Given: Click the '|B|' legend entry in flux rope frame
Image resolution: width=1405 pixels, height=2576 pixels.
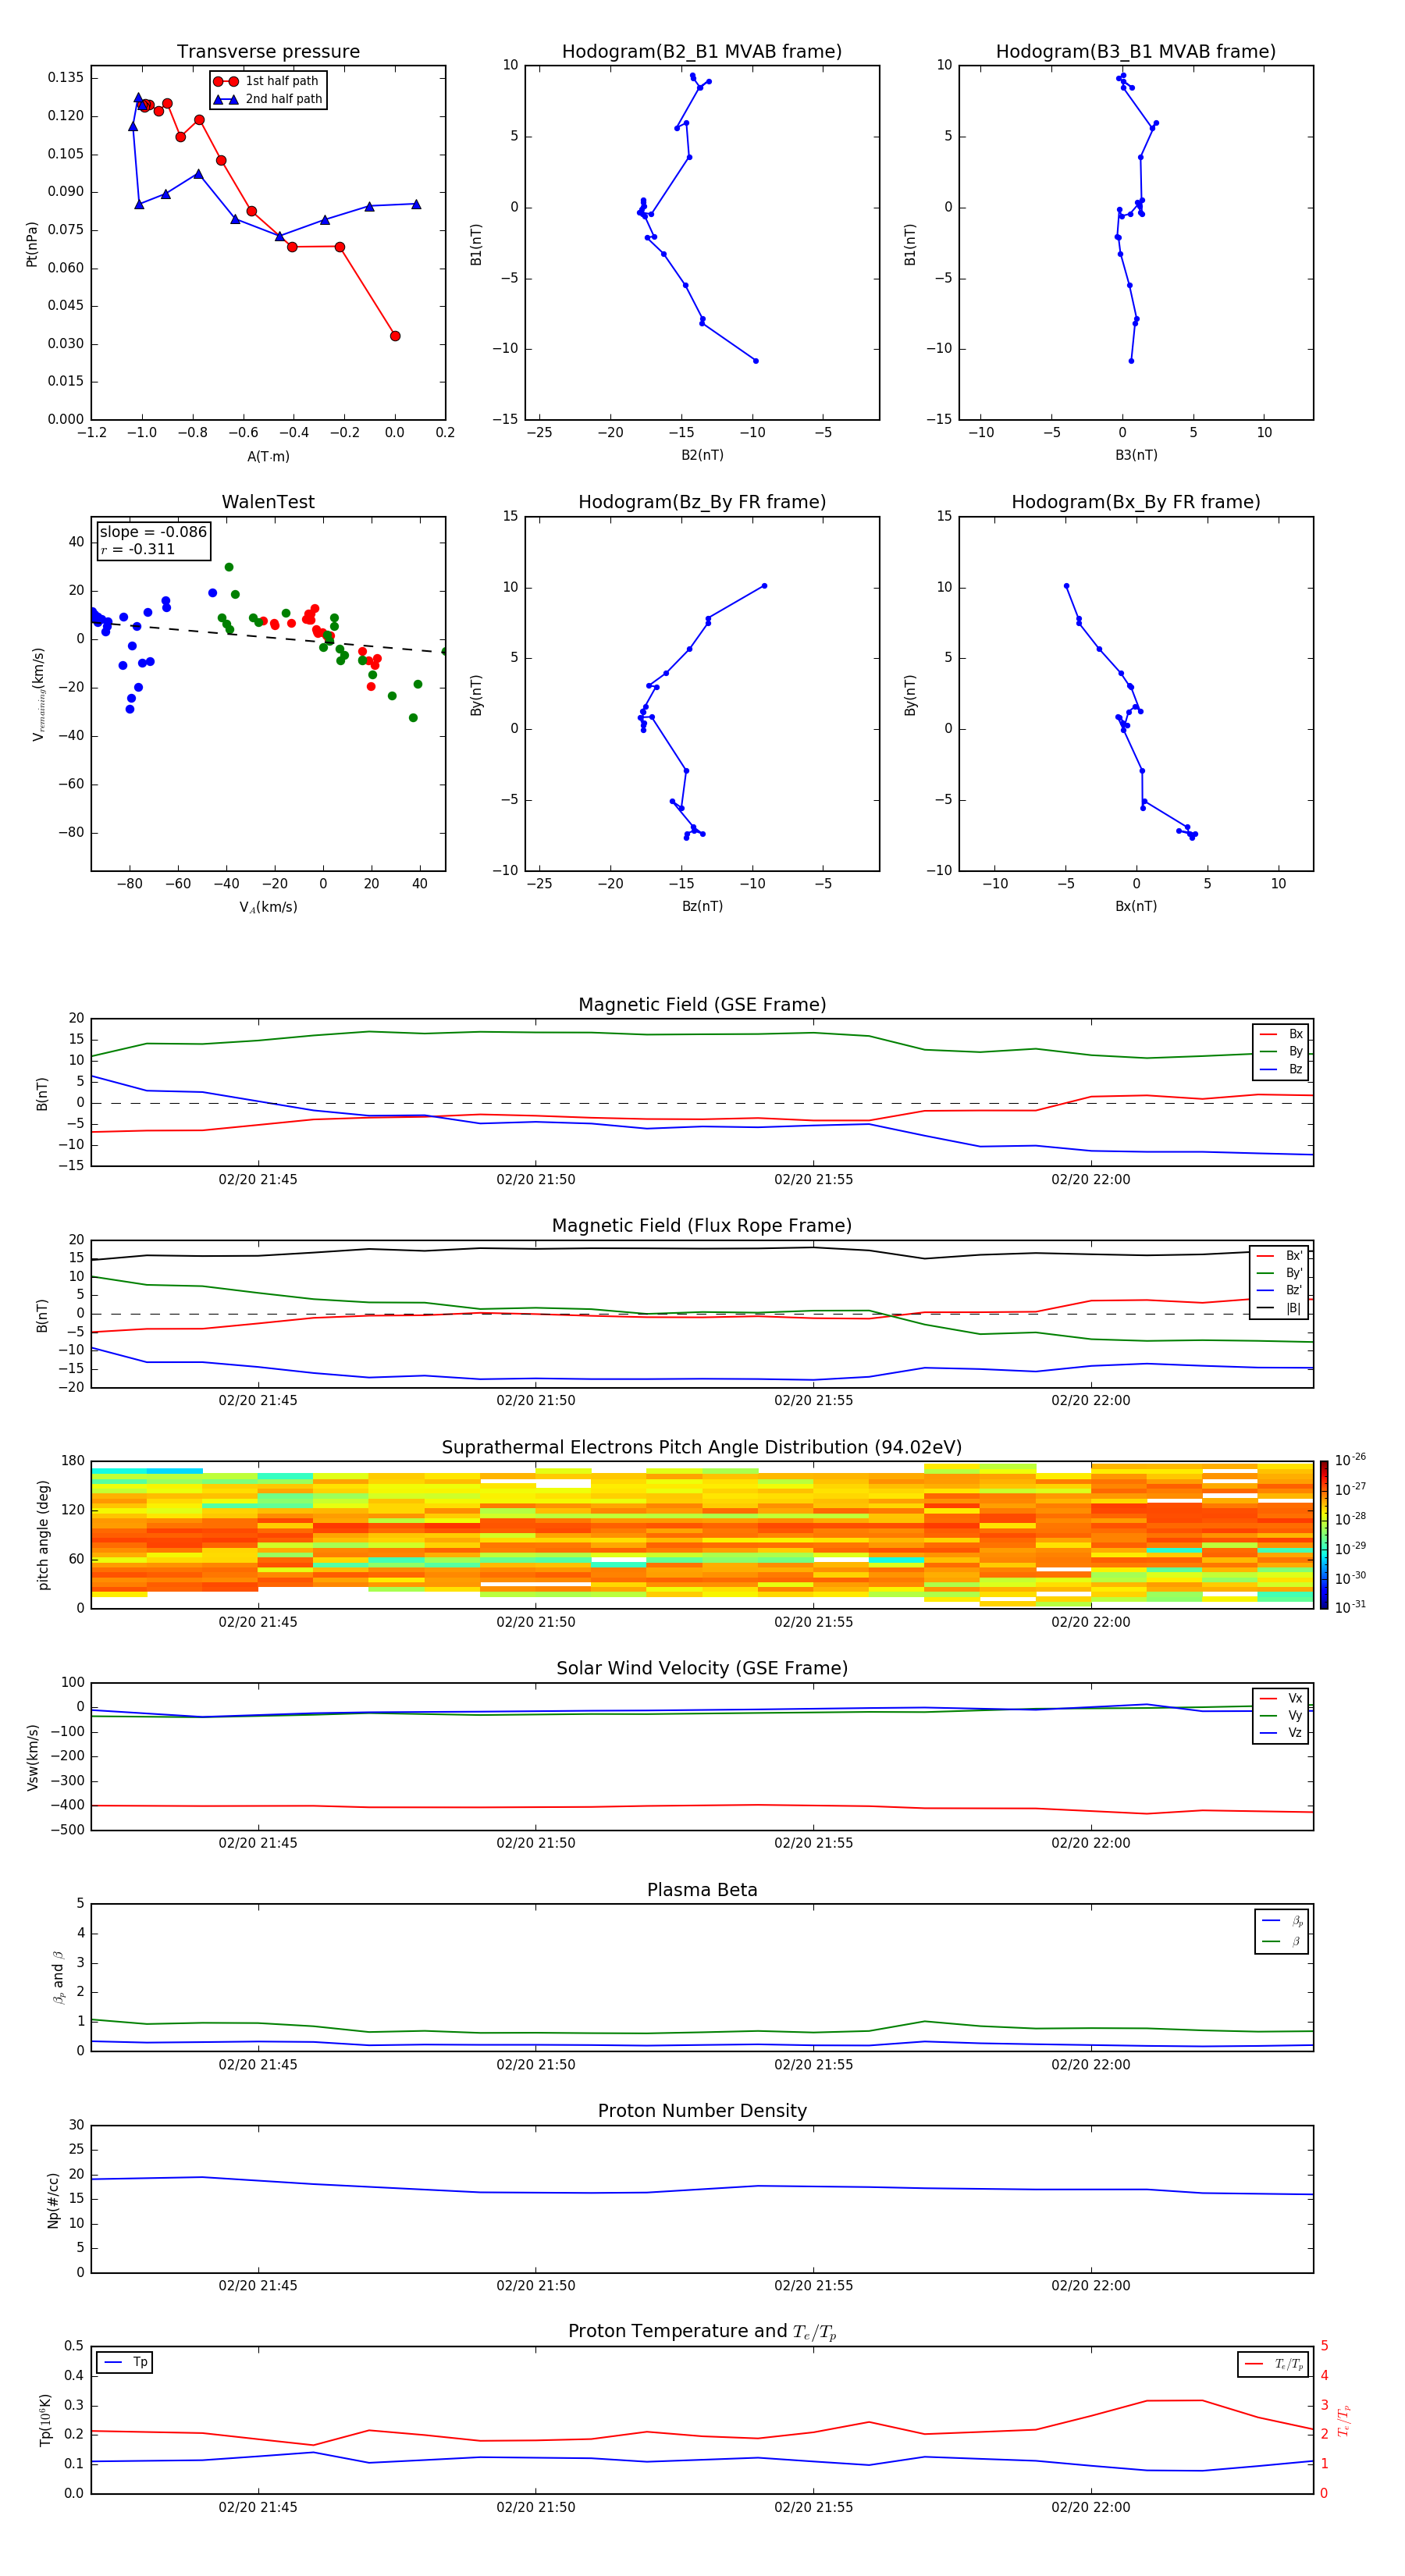Looking at the screenshot, I should pyautogui.click(x=1280, y=1308).
